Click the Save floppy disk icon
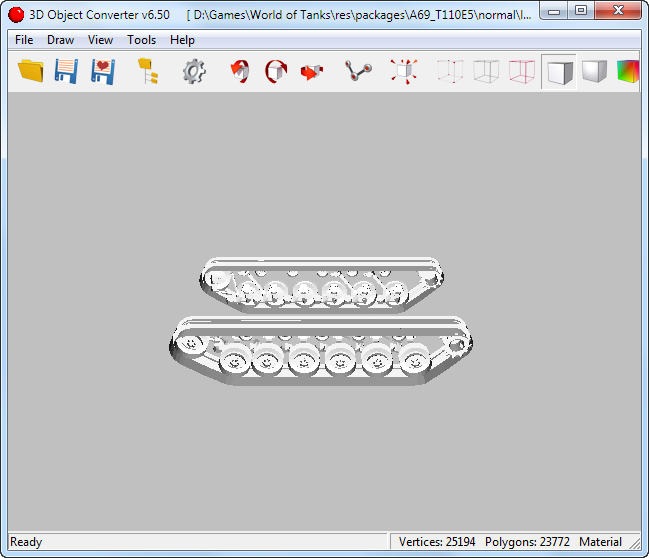Viewport: 649px width, 558px height. 66,71
